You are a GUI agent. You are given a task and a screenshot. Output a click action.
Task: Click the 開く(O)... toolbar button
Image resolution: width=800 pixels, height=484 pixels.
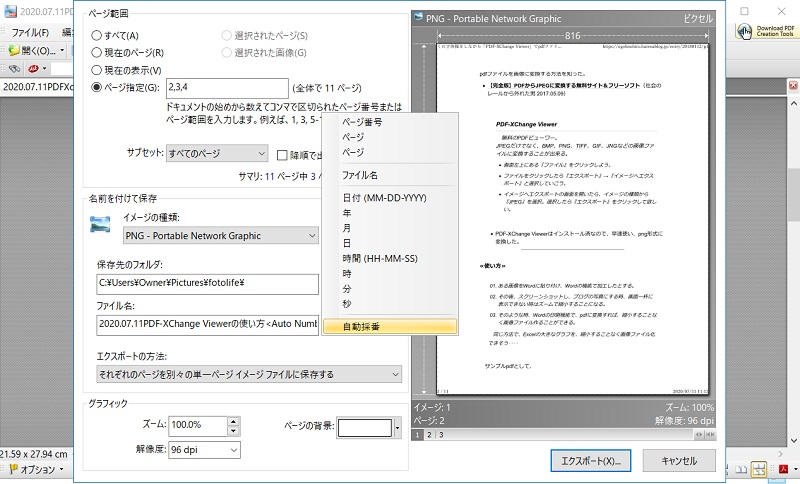click(33, 50)
